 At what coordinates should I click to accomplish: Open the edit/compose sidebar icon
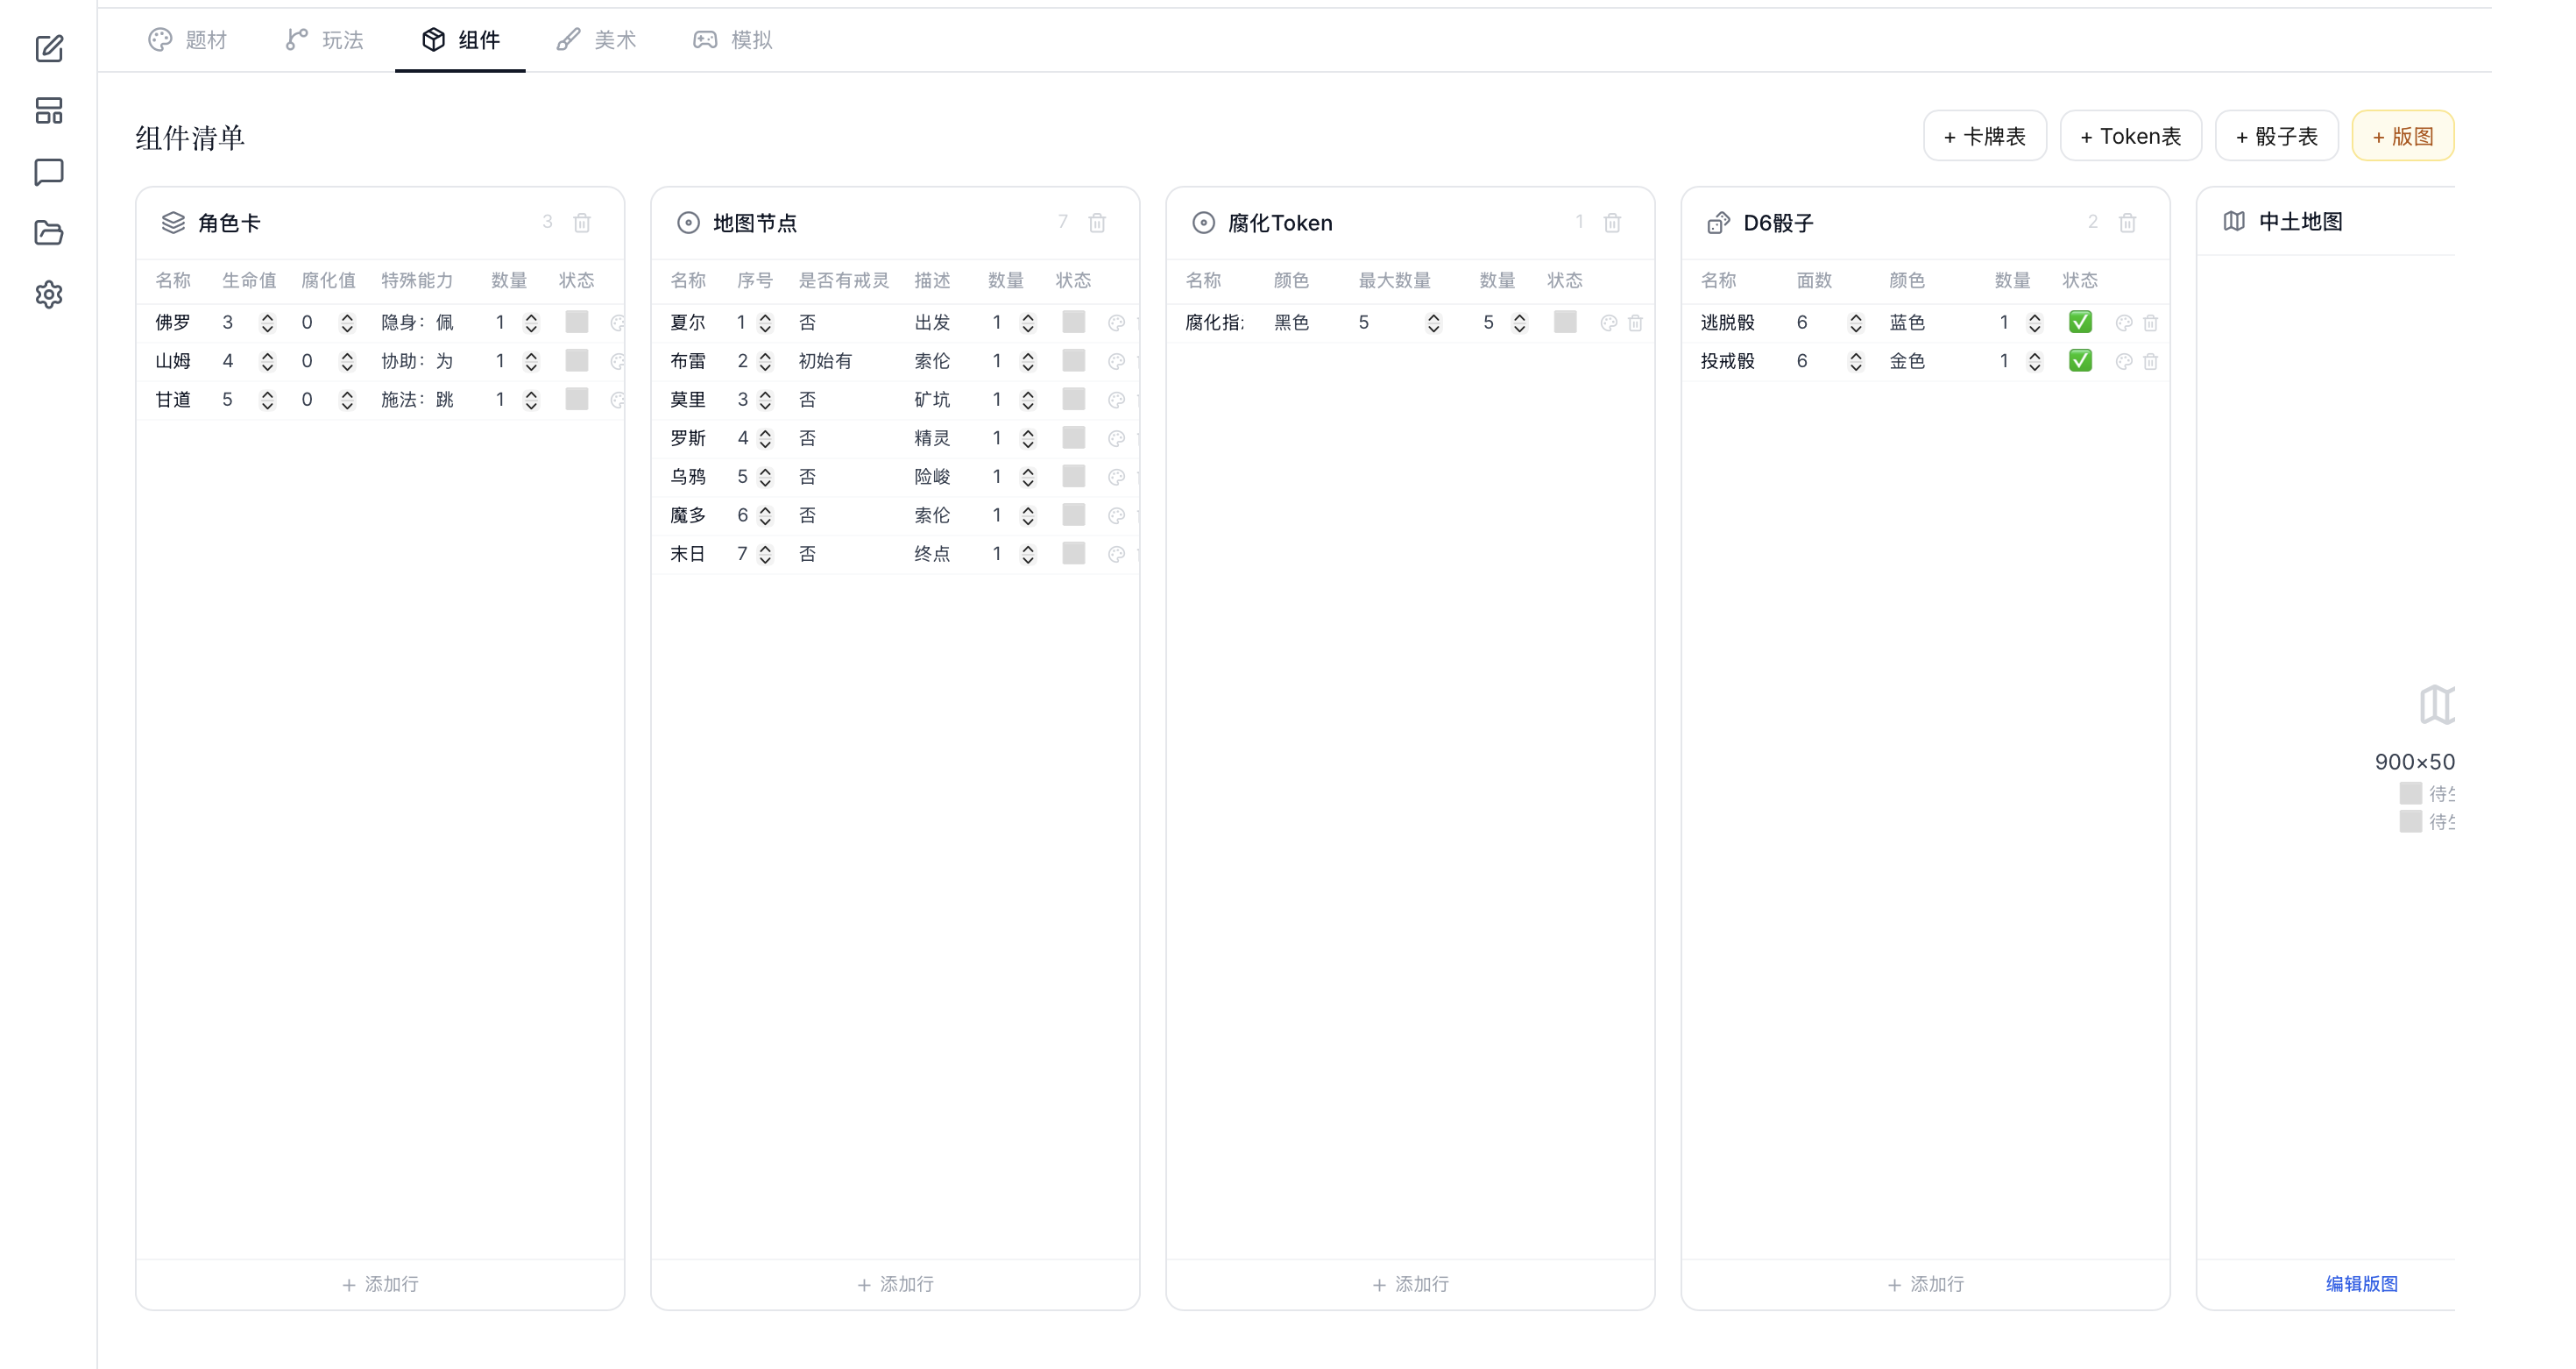[49, 48]
